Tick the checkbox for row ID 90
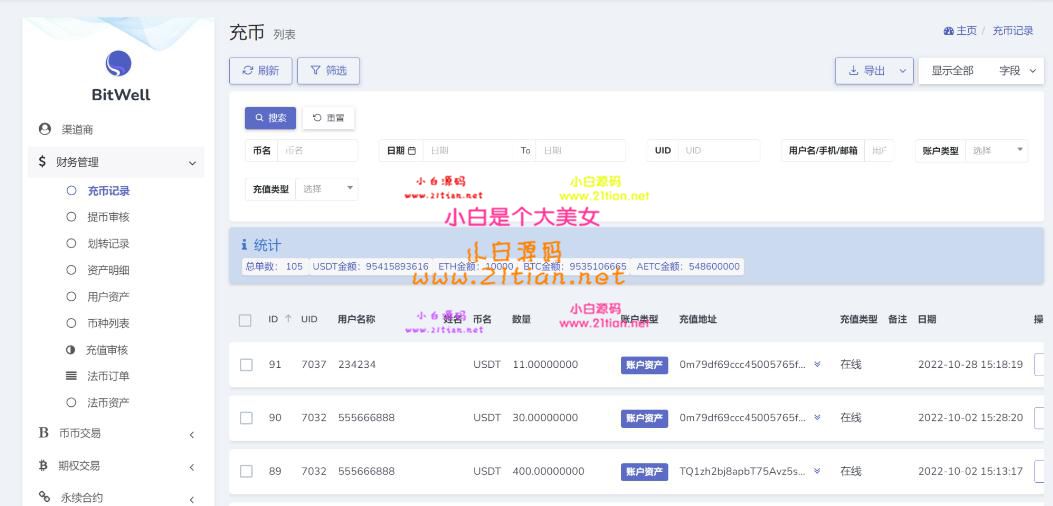Screen dimensions: 1053x506 coord(246,418)
